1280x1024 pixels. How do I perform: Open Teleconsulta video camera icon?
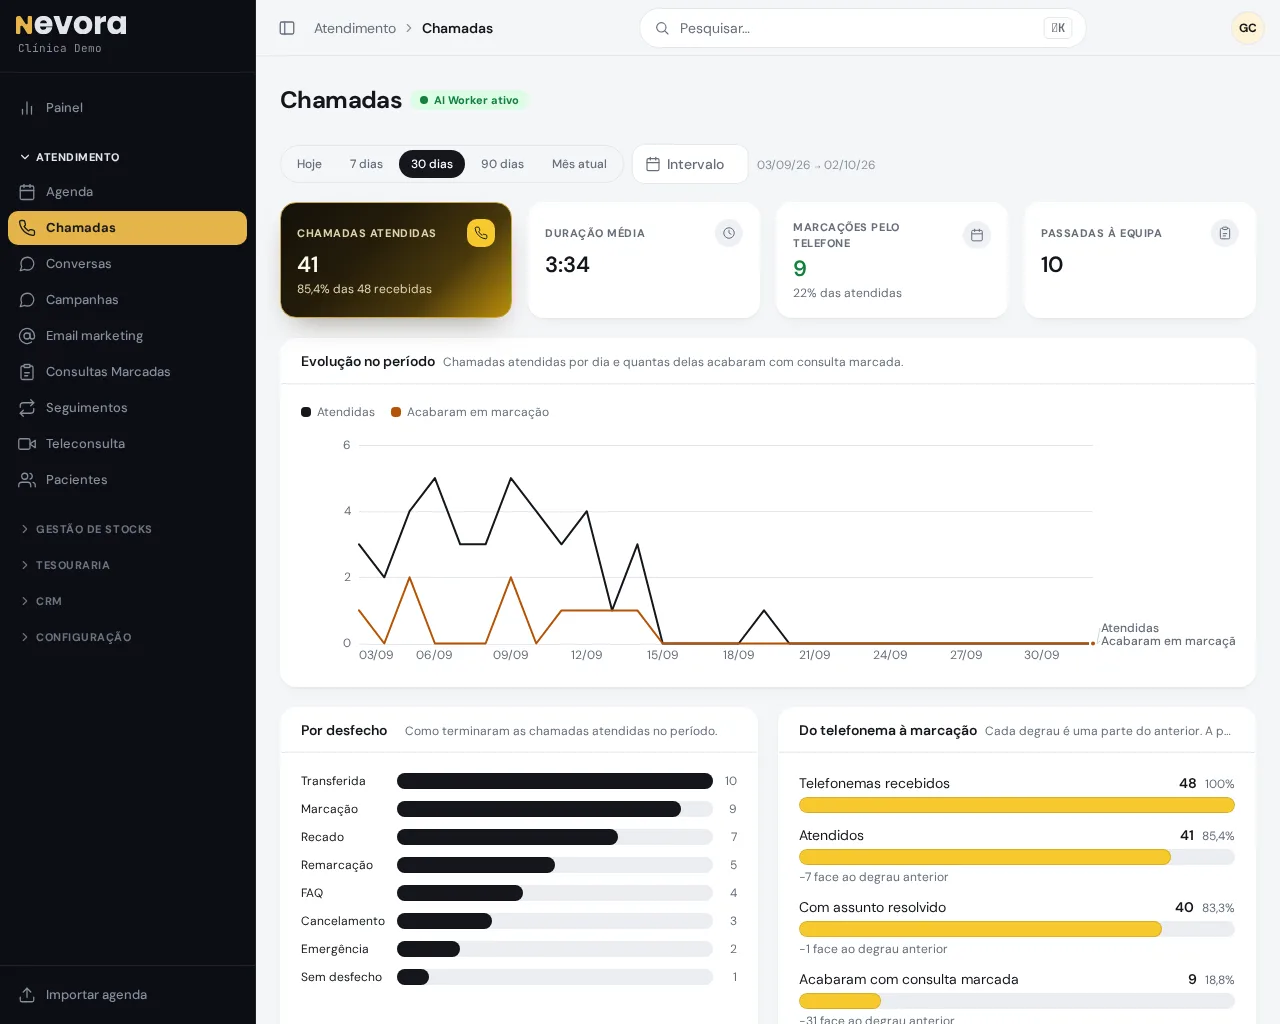point(27,444)
